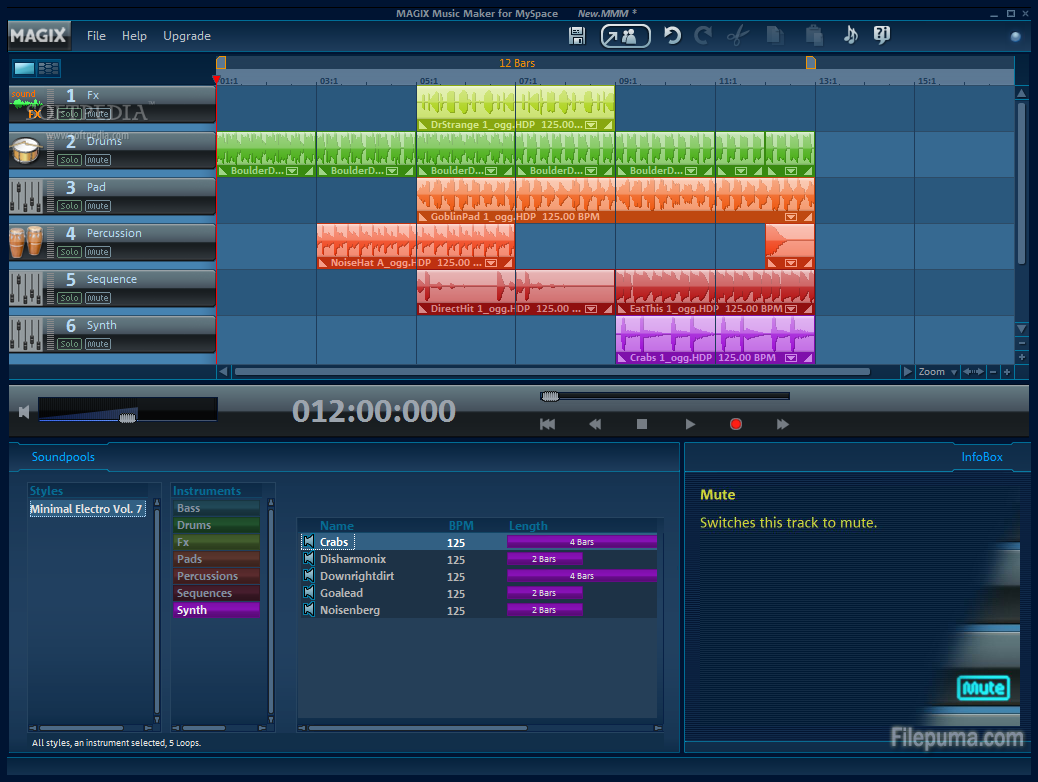Open the dropdown arrow on the first BoulderD clip
Viewport: 1038px width, 782px height.
(291, 170)
